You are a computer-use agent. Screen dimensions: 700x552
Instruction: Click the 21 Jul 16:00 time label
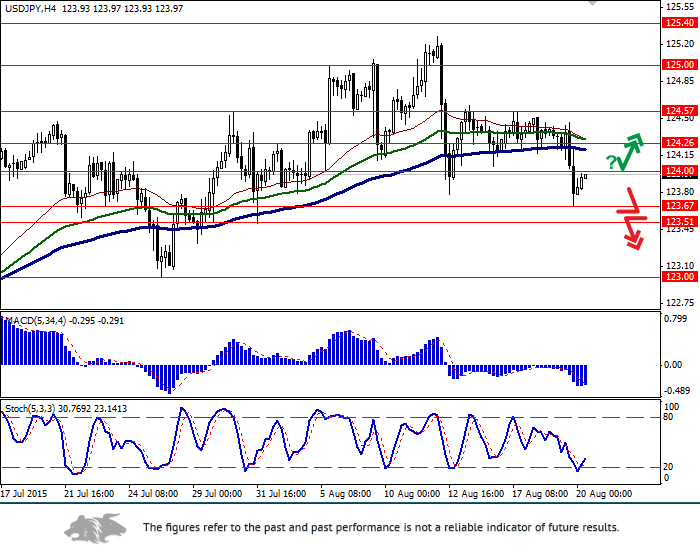(x=89, y=494)
